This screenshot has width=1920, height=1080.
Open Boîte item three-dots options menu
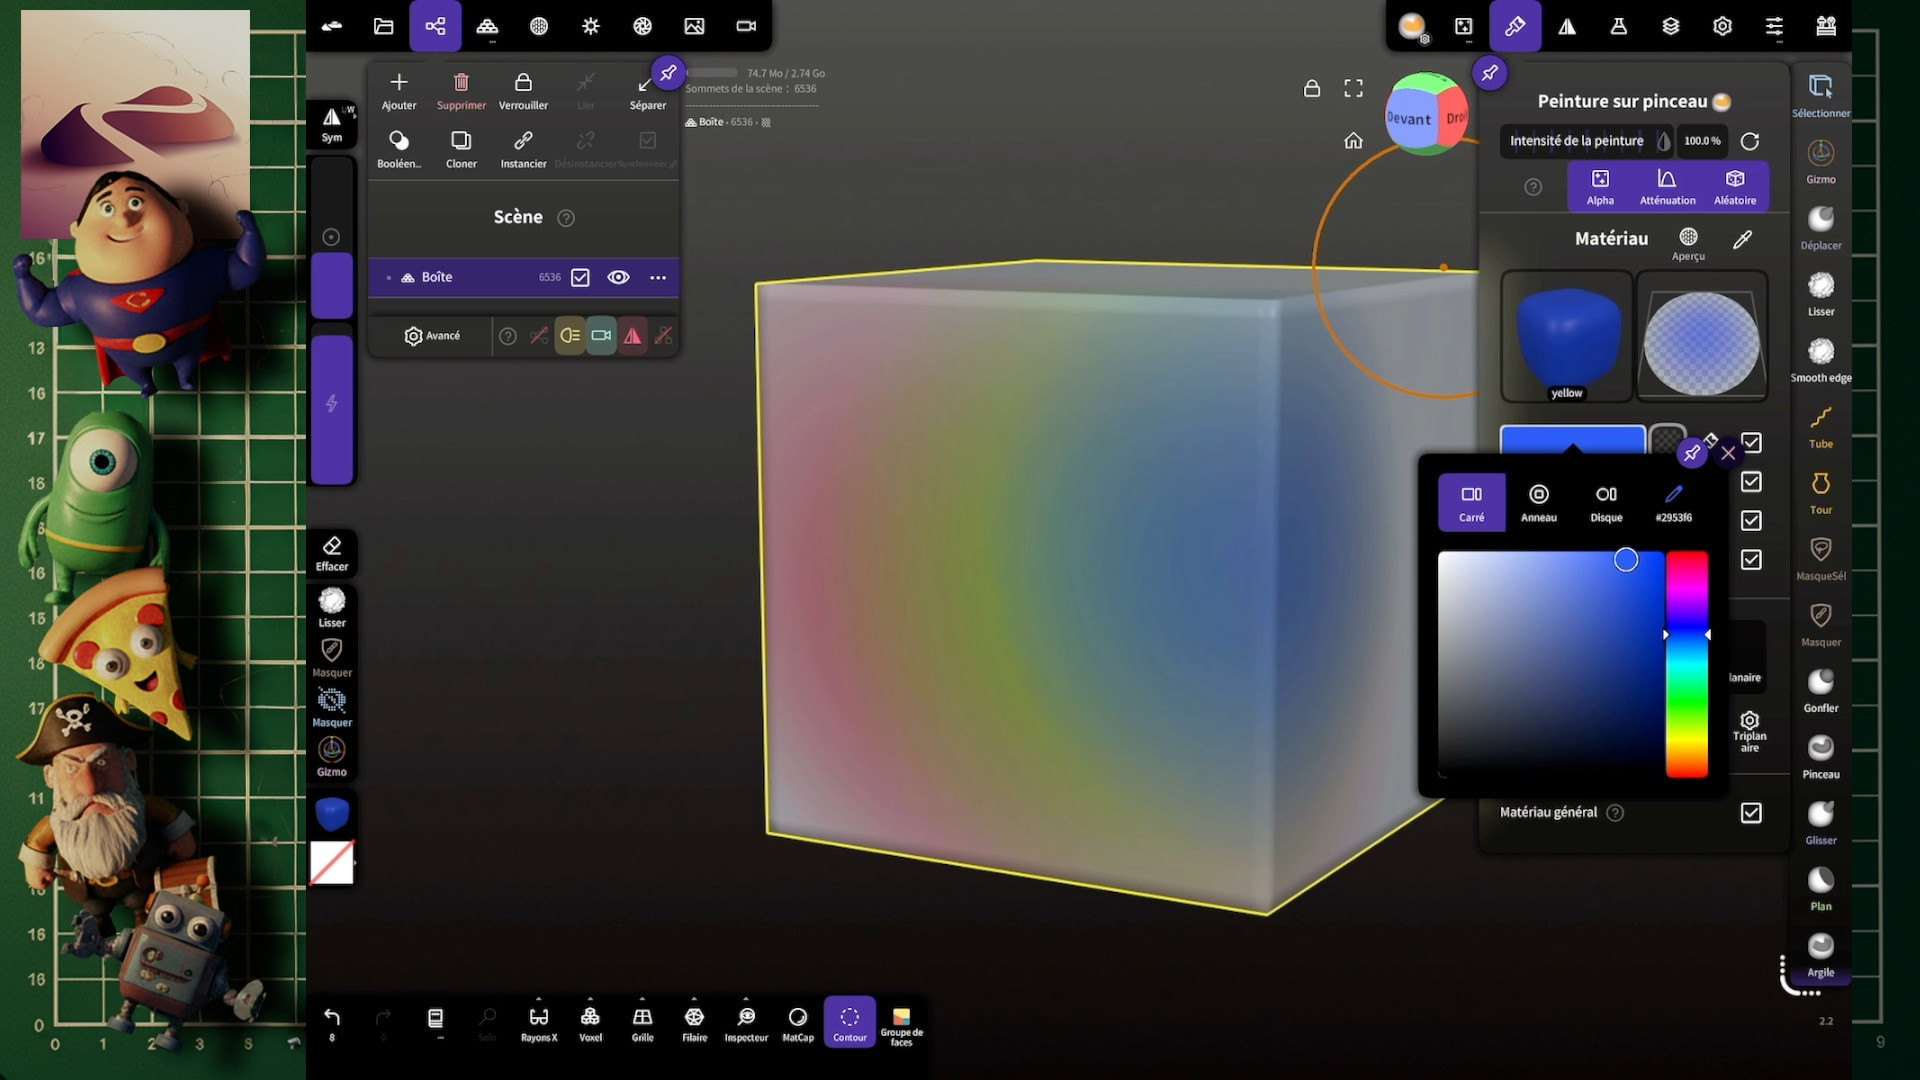pyautogui.click(x=657, y=277)
